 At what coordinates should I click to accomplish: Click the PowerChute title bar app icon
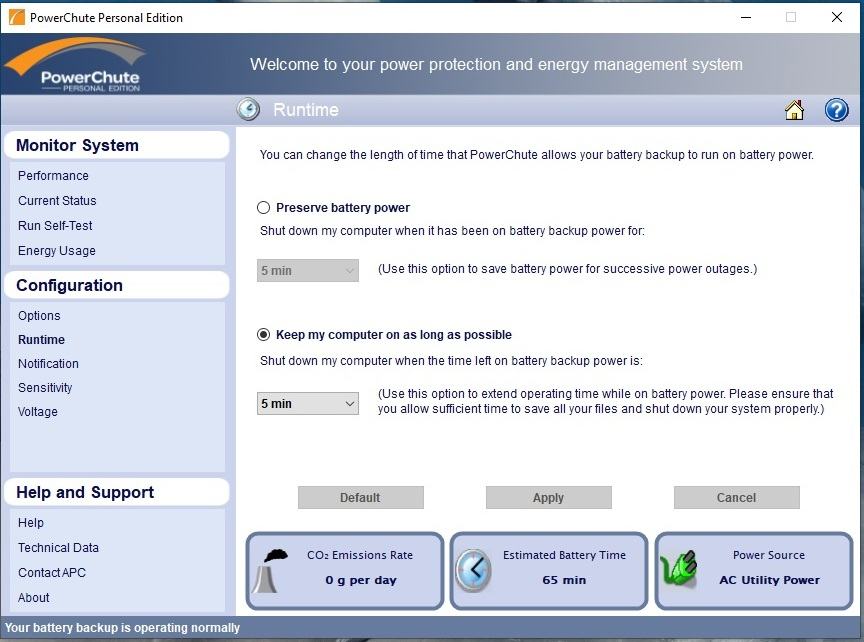point(17,17)
